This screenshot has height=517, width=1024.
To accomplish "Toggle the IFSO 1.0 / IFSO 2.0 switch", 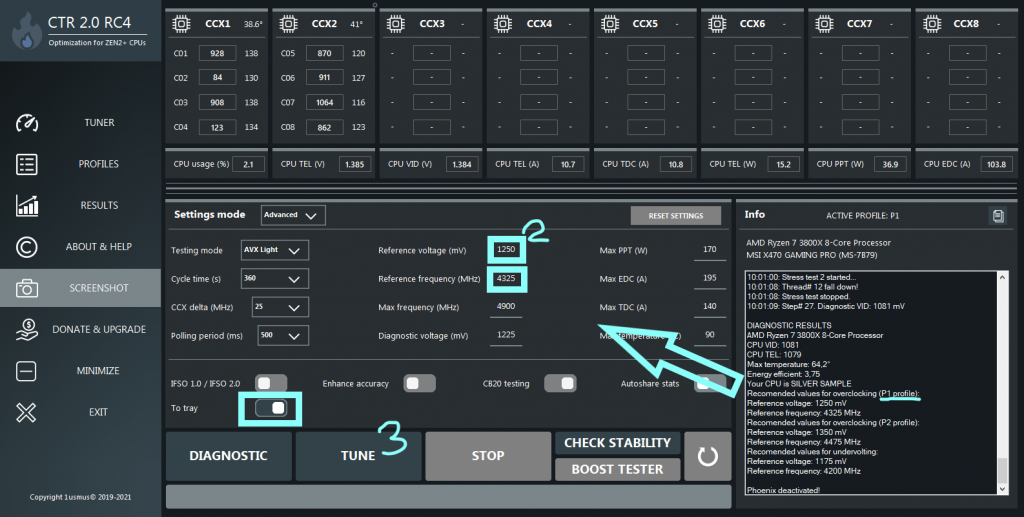I will [x=271, y=383].
